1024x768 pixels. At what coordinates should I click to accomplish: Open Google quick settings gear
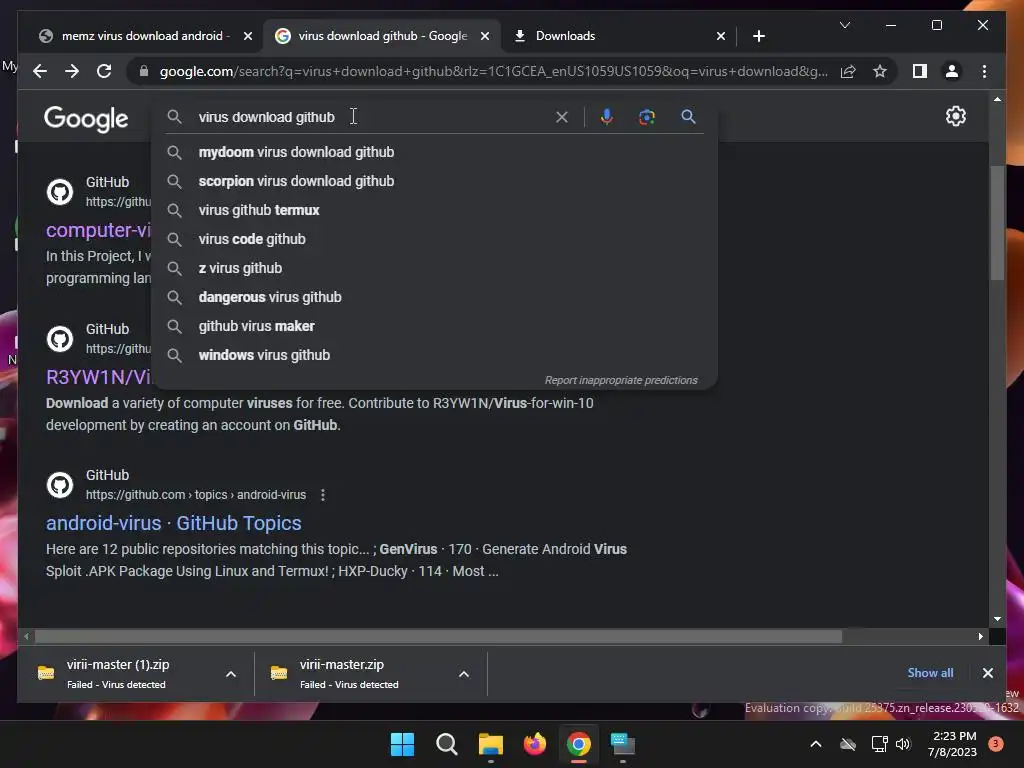(x=955, y=116)
